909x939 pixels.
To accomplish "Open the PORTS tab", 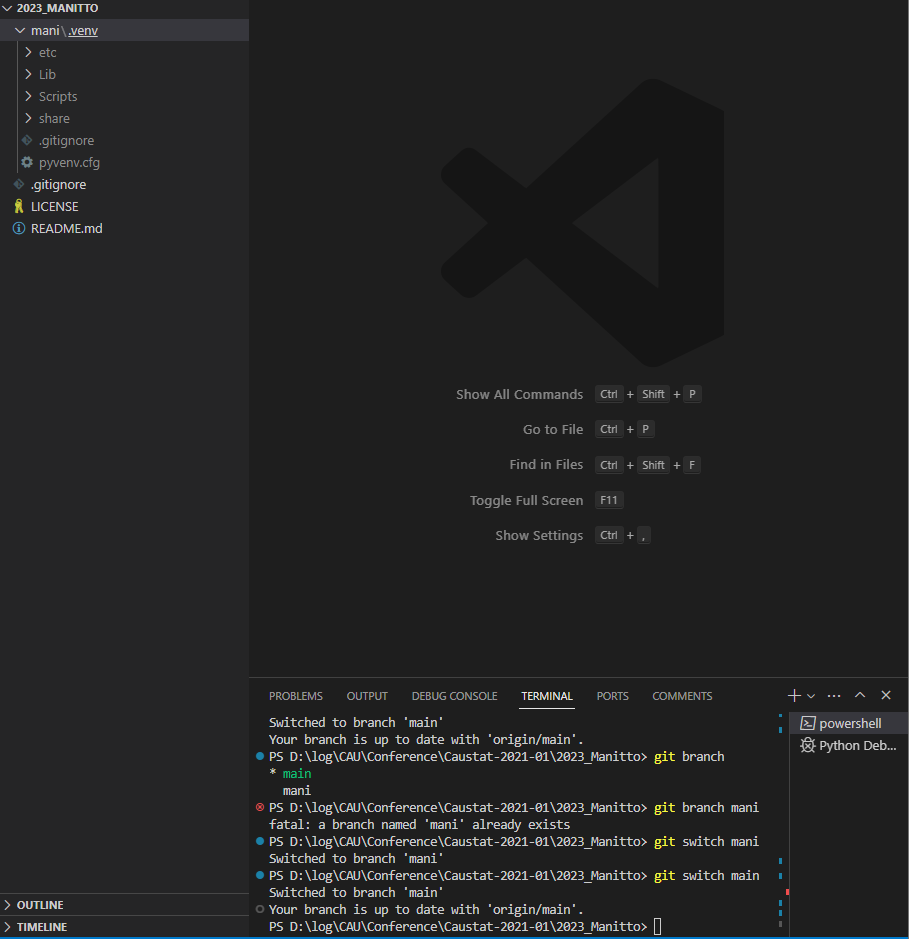I will (613, 696).
